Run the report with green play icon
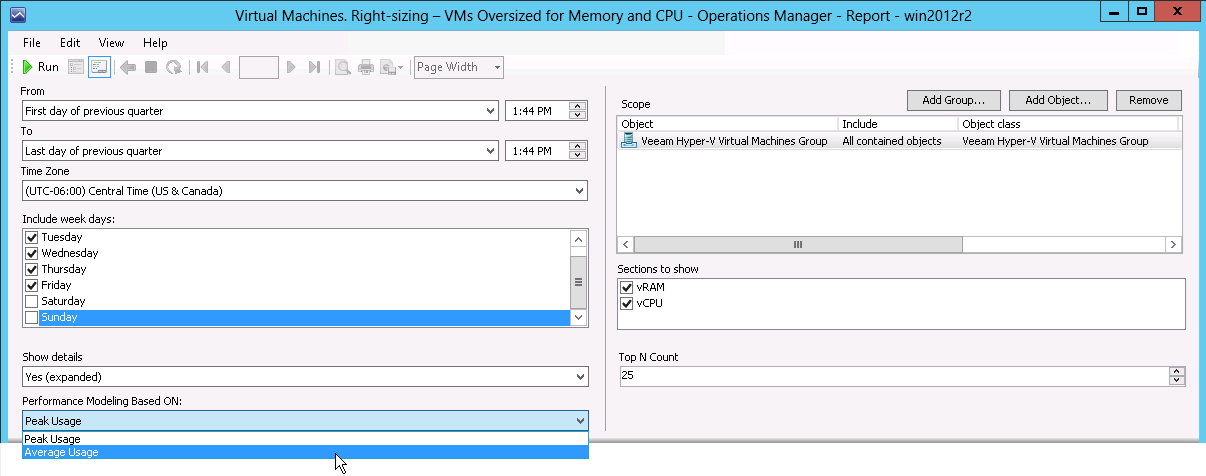Image resolution: width=1206 pixels, height=476 pixels. (x=40, y=67)
